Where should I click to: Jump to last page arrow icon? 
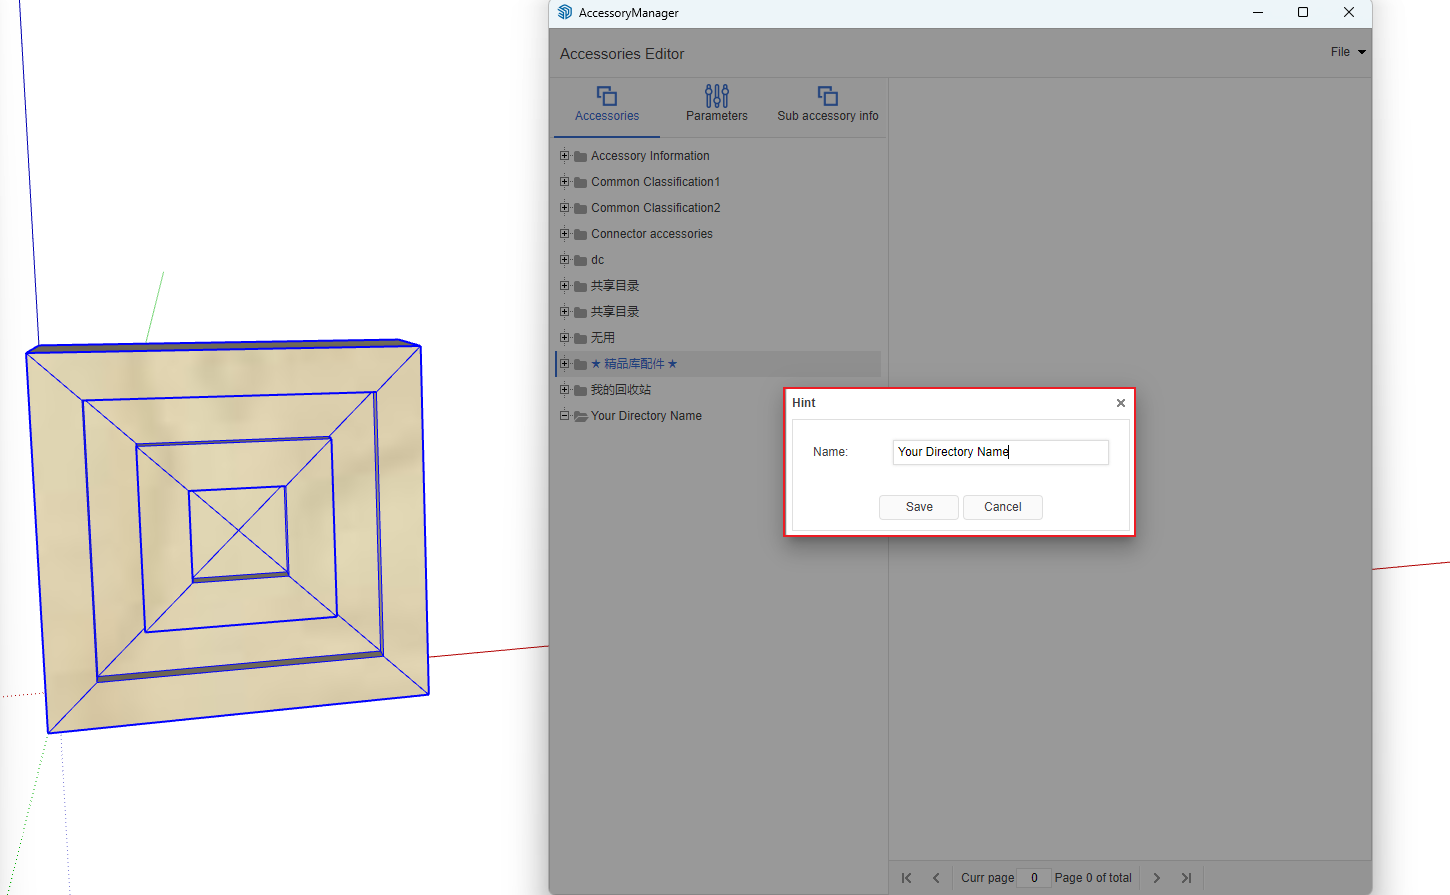click(x=1186, y=878)
